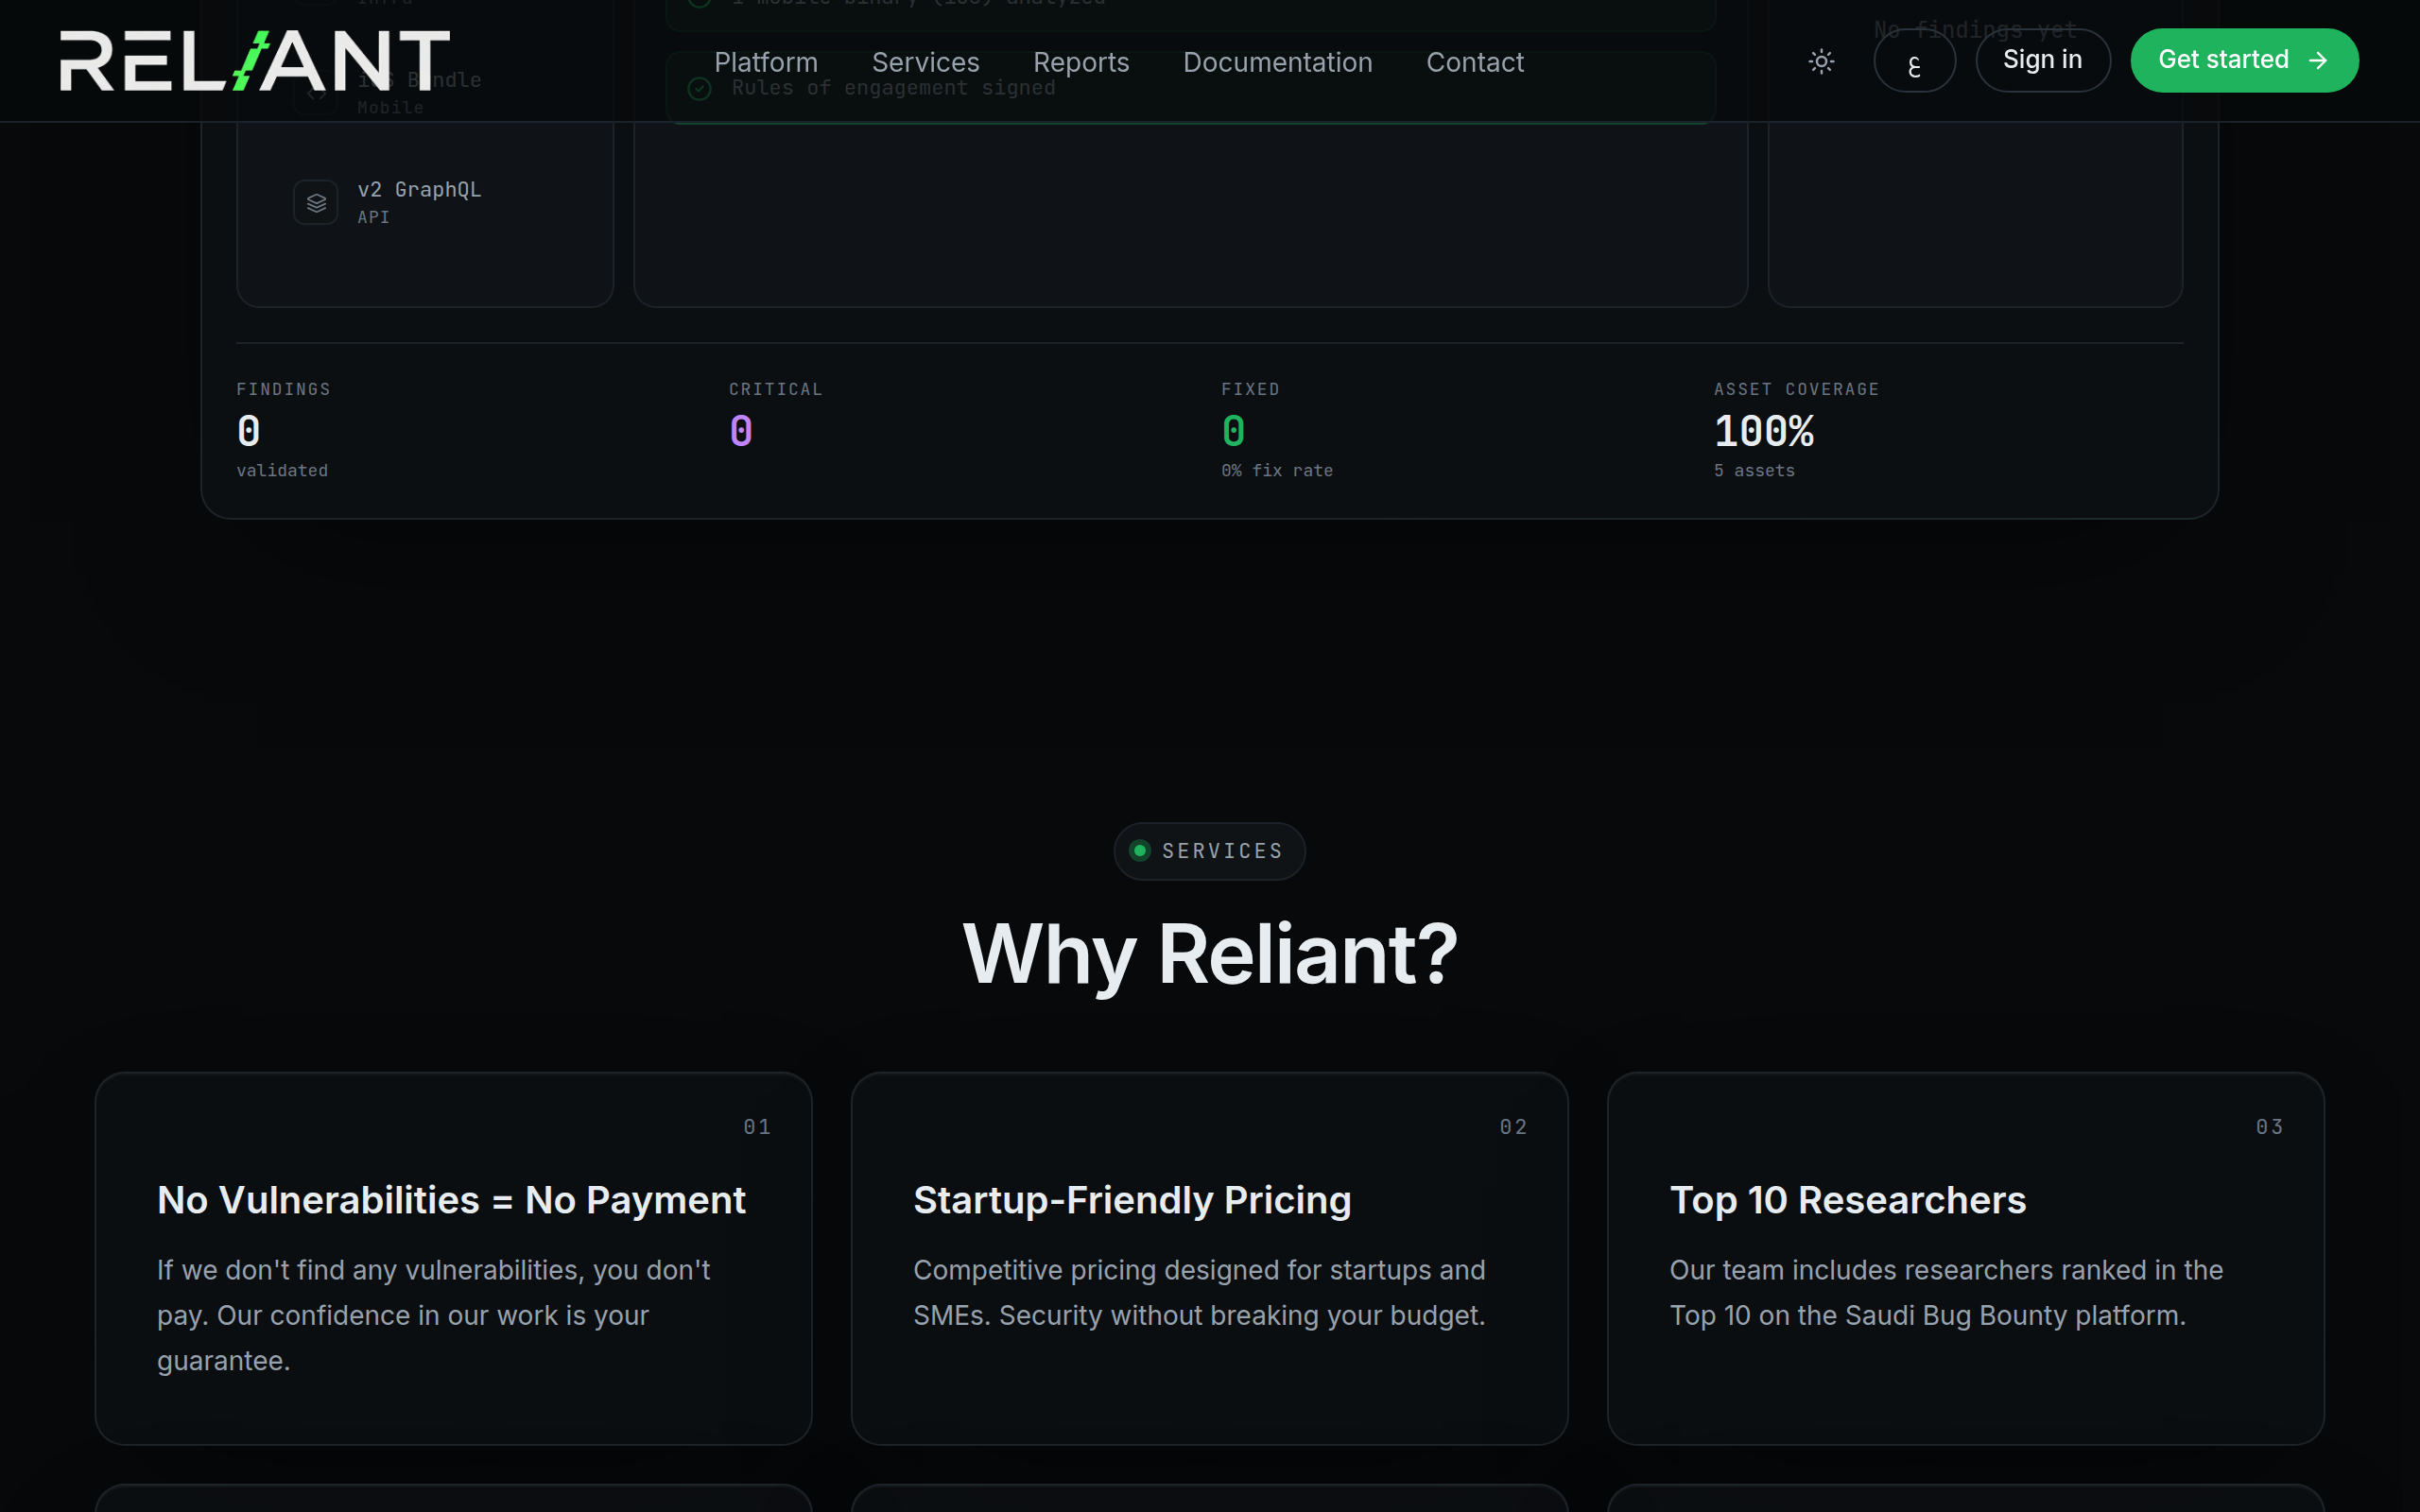Click the green Fixed count 0
The width and height of the screenshot is (2420, 1512).
[1233, 432]
